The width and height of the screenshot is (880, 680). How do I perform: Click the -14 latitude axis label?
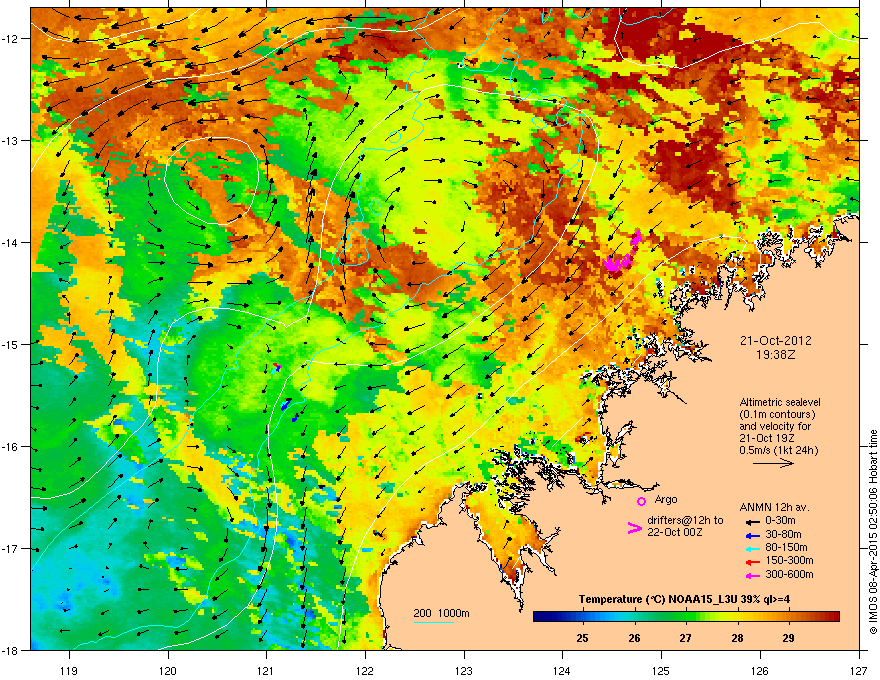tap(10, 242)
